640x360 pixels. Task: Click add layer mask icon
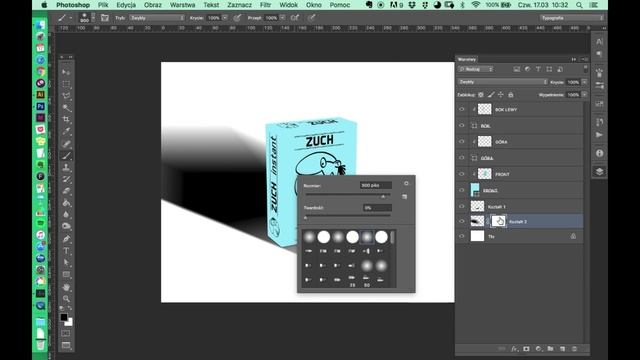point(526,349)
